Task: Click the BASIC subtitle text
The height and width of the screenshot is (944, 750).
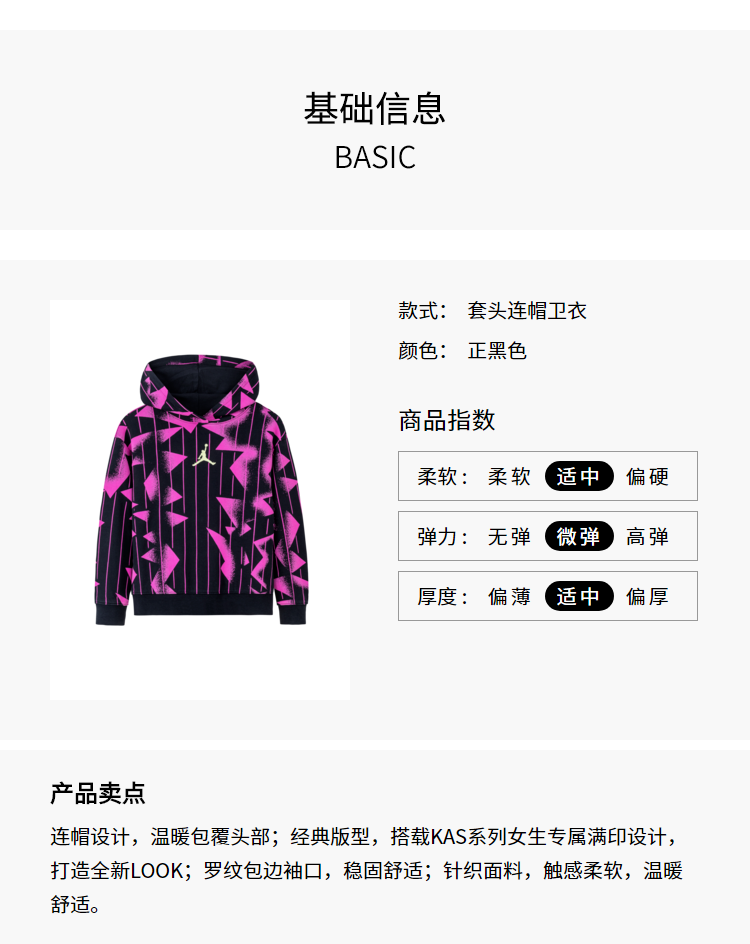Action: pyautogui.click(x=374, y=158)
